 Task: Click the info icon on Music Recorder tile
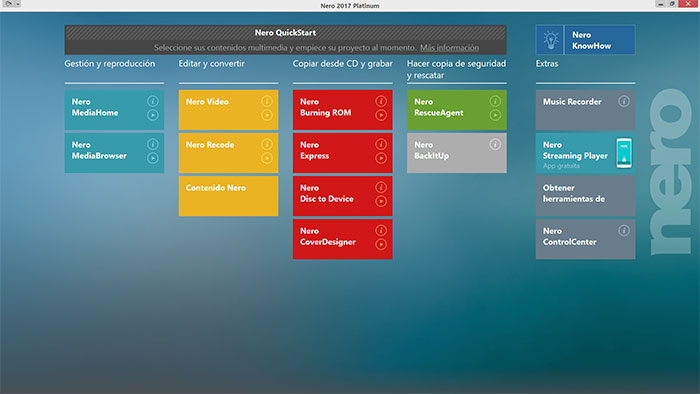(624, 101)
